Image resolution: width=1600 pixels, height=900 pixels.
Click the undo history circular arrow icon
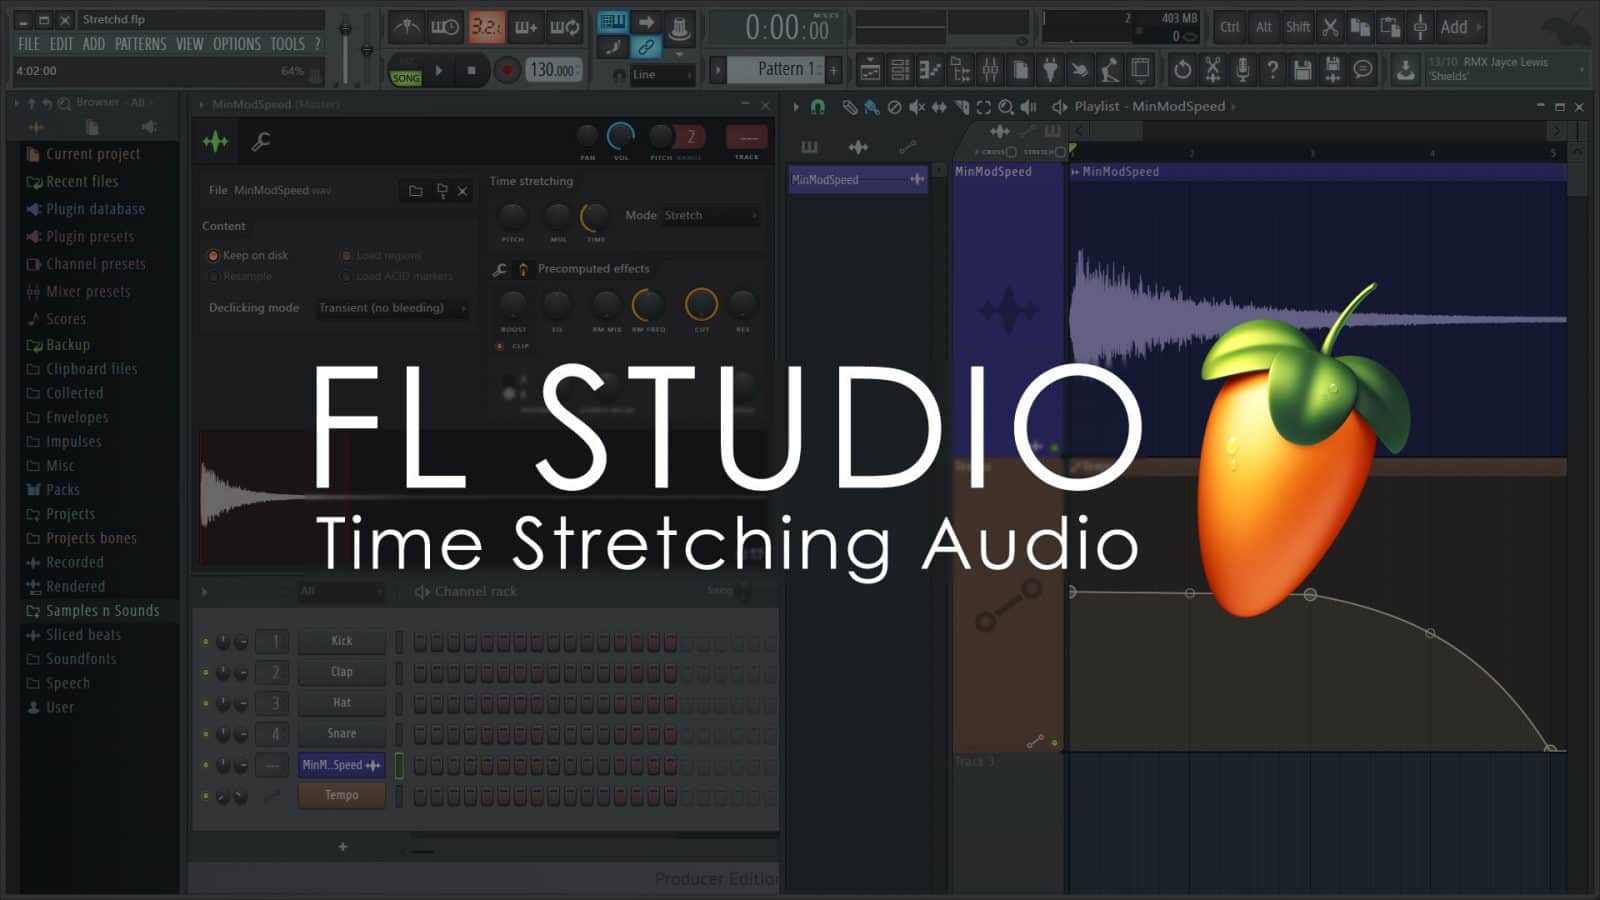(x=1182, y=69)
